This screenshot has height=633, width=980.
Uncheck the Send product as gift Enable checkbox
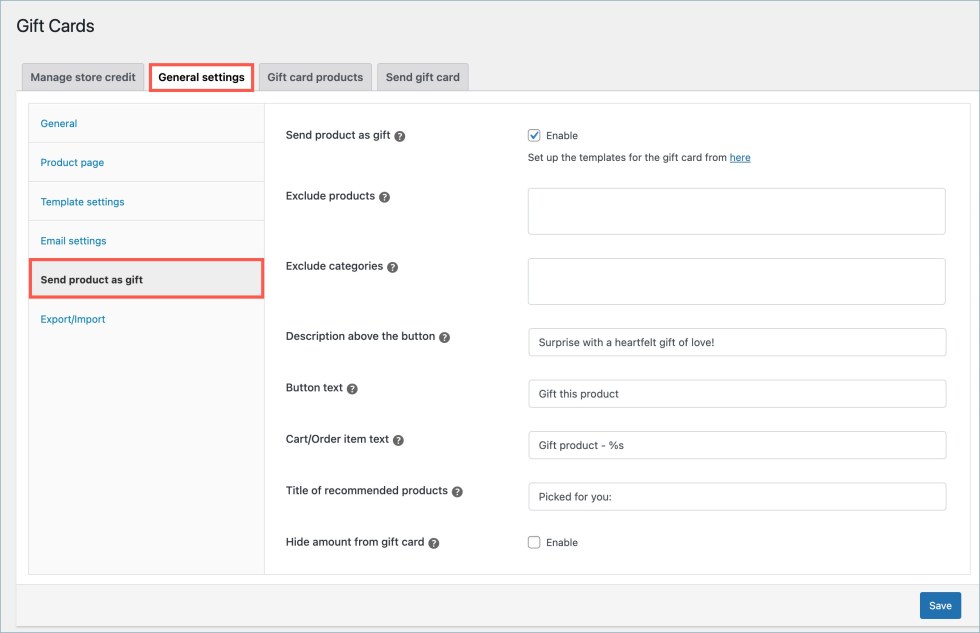pos(534,136)
